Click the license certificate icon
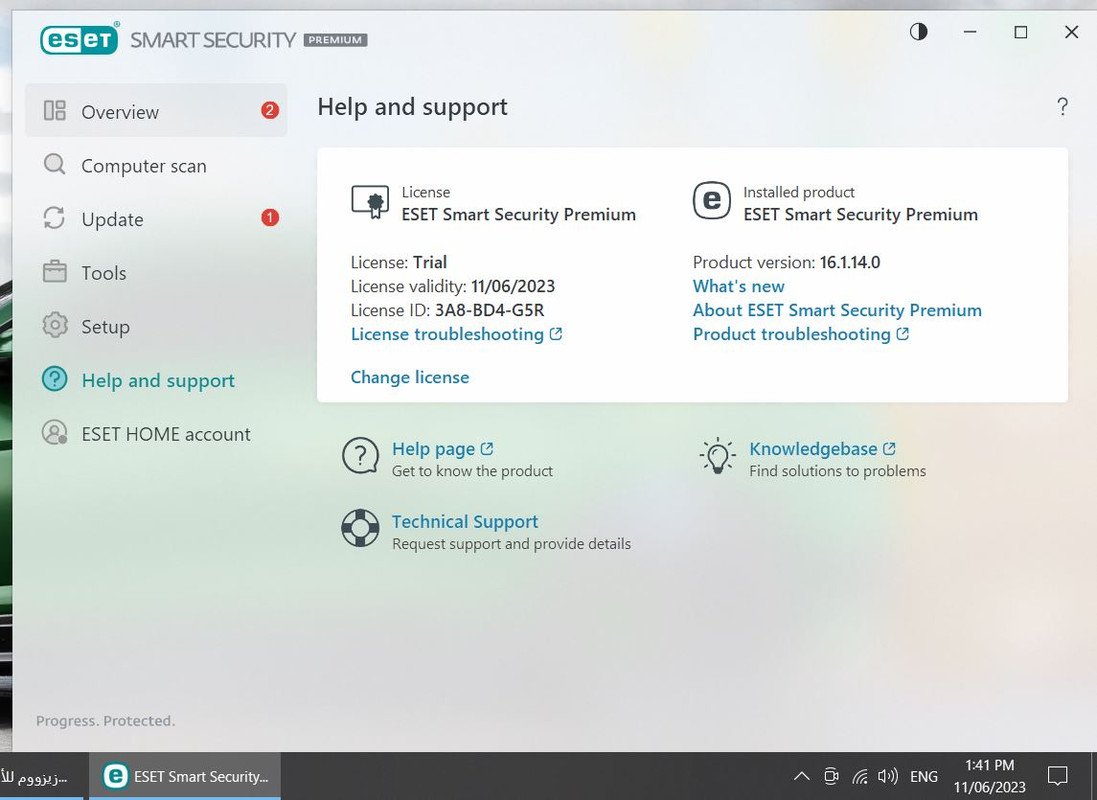1097x800 pixels. click(x=370, y=202)
